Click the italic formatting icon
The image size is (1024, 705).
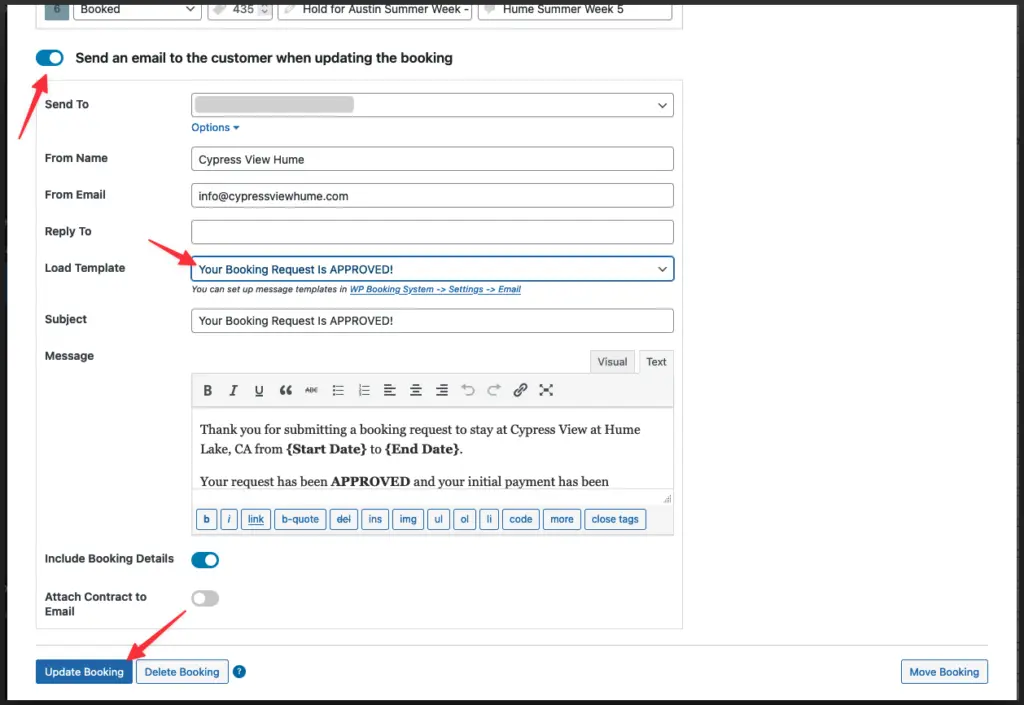tap(233, 390)
